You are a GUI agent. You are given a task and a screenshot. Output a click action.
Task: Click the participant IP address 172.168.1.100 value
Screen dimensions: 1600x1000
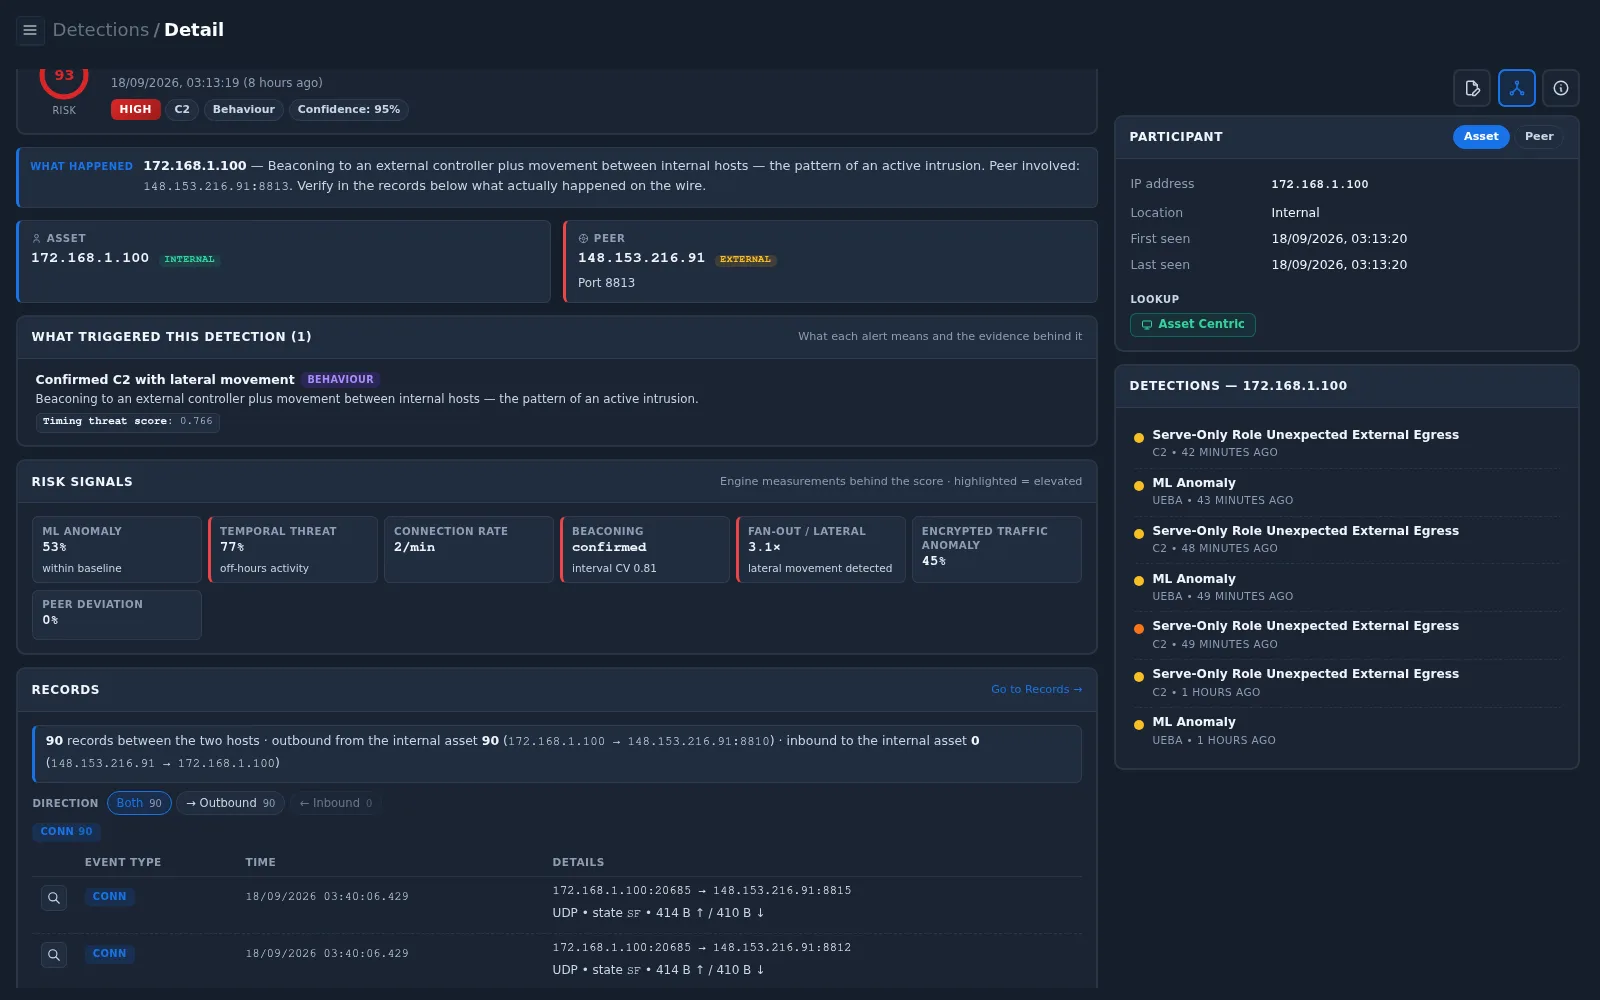tap(1319, 184)
